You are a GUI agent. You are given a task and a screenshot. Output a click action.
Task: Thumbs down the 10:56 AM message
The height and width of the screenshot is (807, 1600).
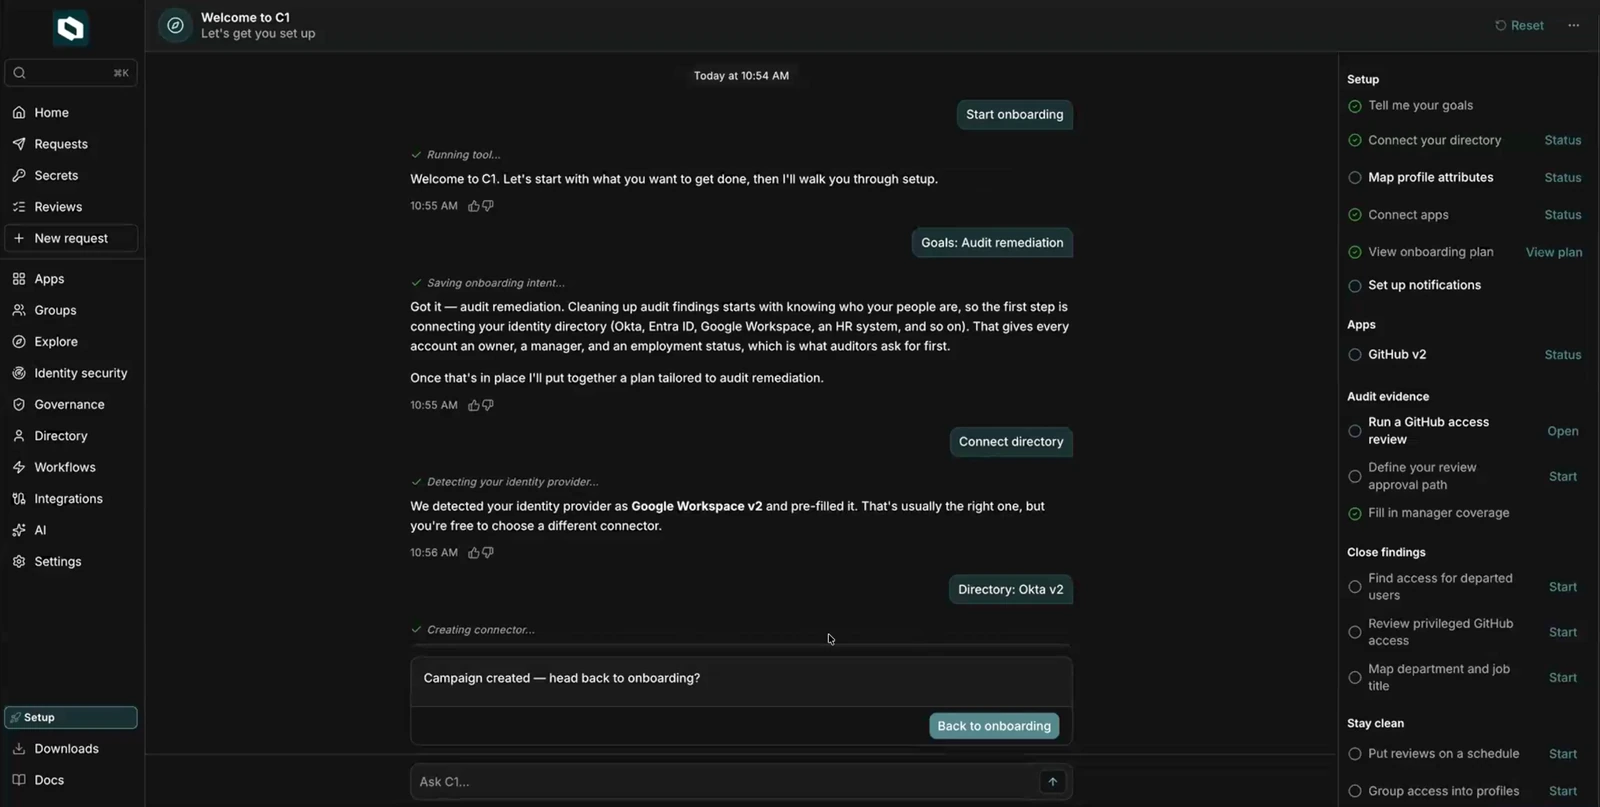pyautogui.click(x=488, y=552)
